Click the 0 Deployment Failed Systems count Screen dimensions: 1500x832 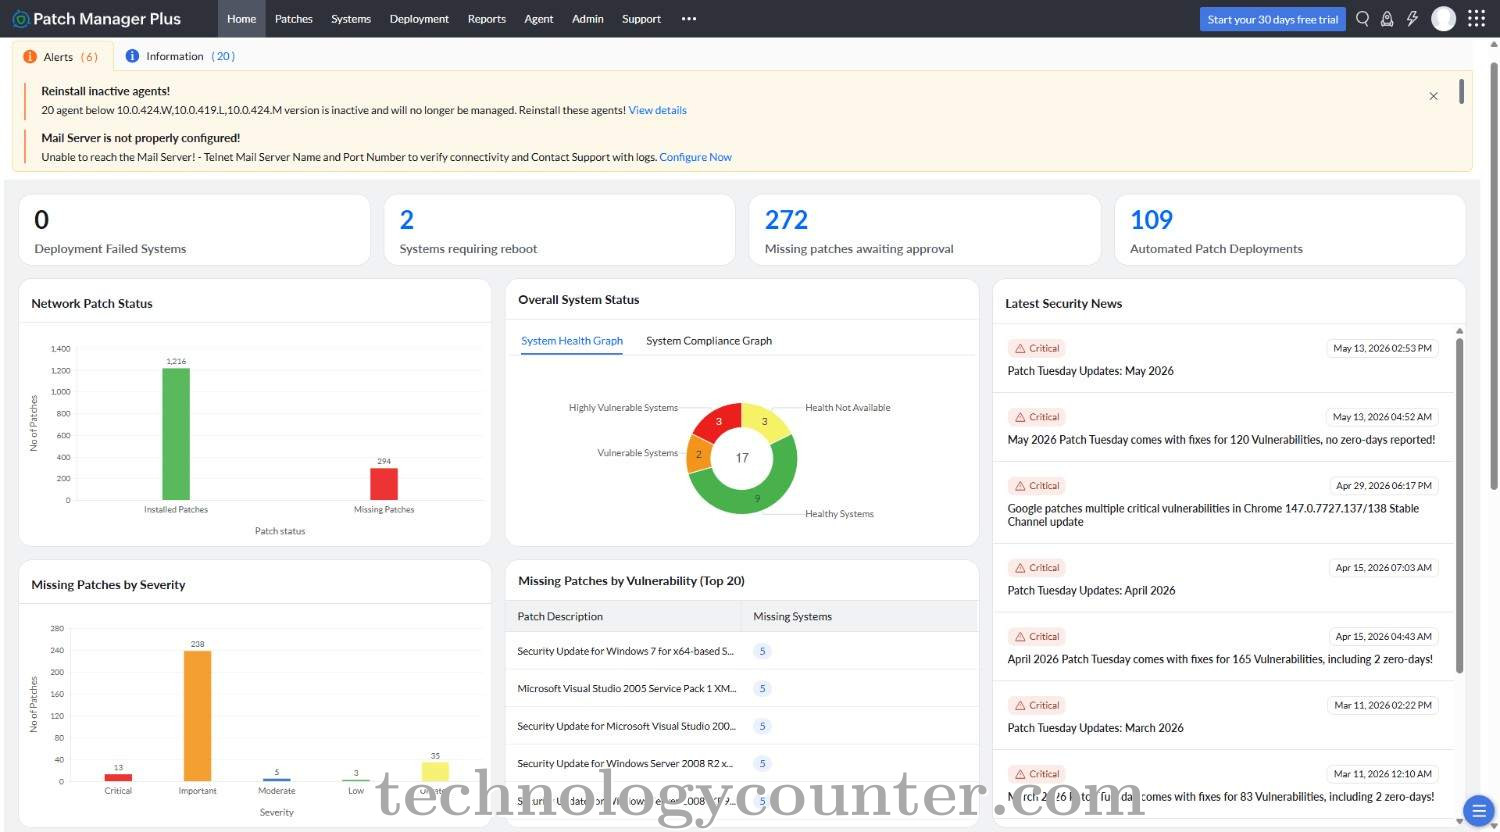(41, 220)
